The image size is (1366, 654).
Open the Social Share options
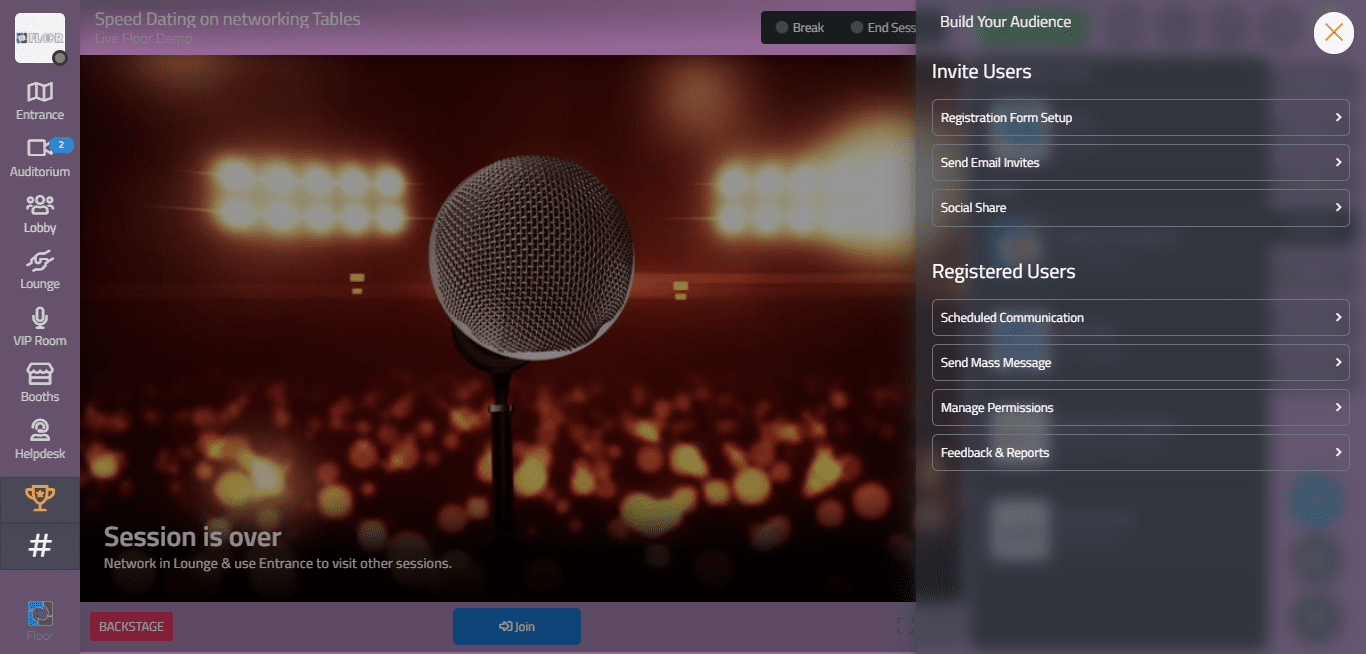(1140, 207)
